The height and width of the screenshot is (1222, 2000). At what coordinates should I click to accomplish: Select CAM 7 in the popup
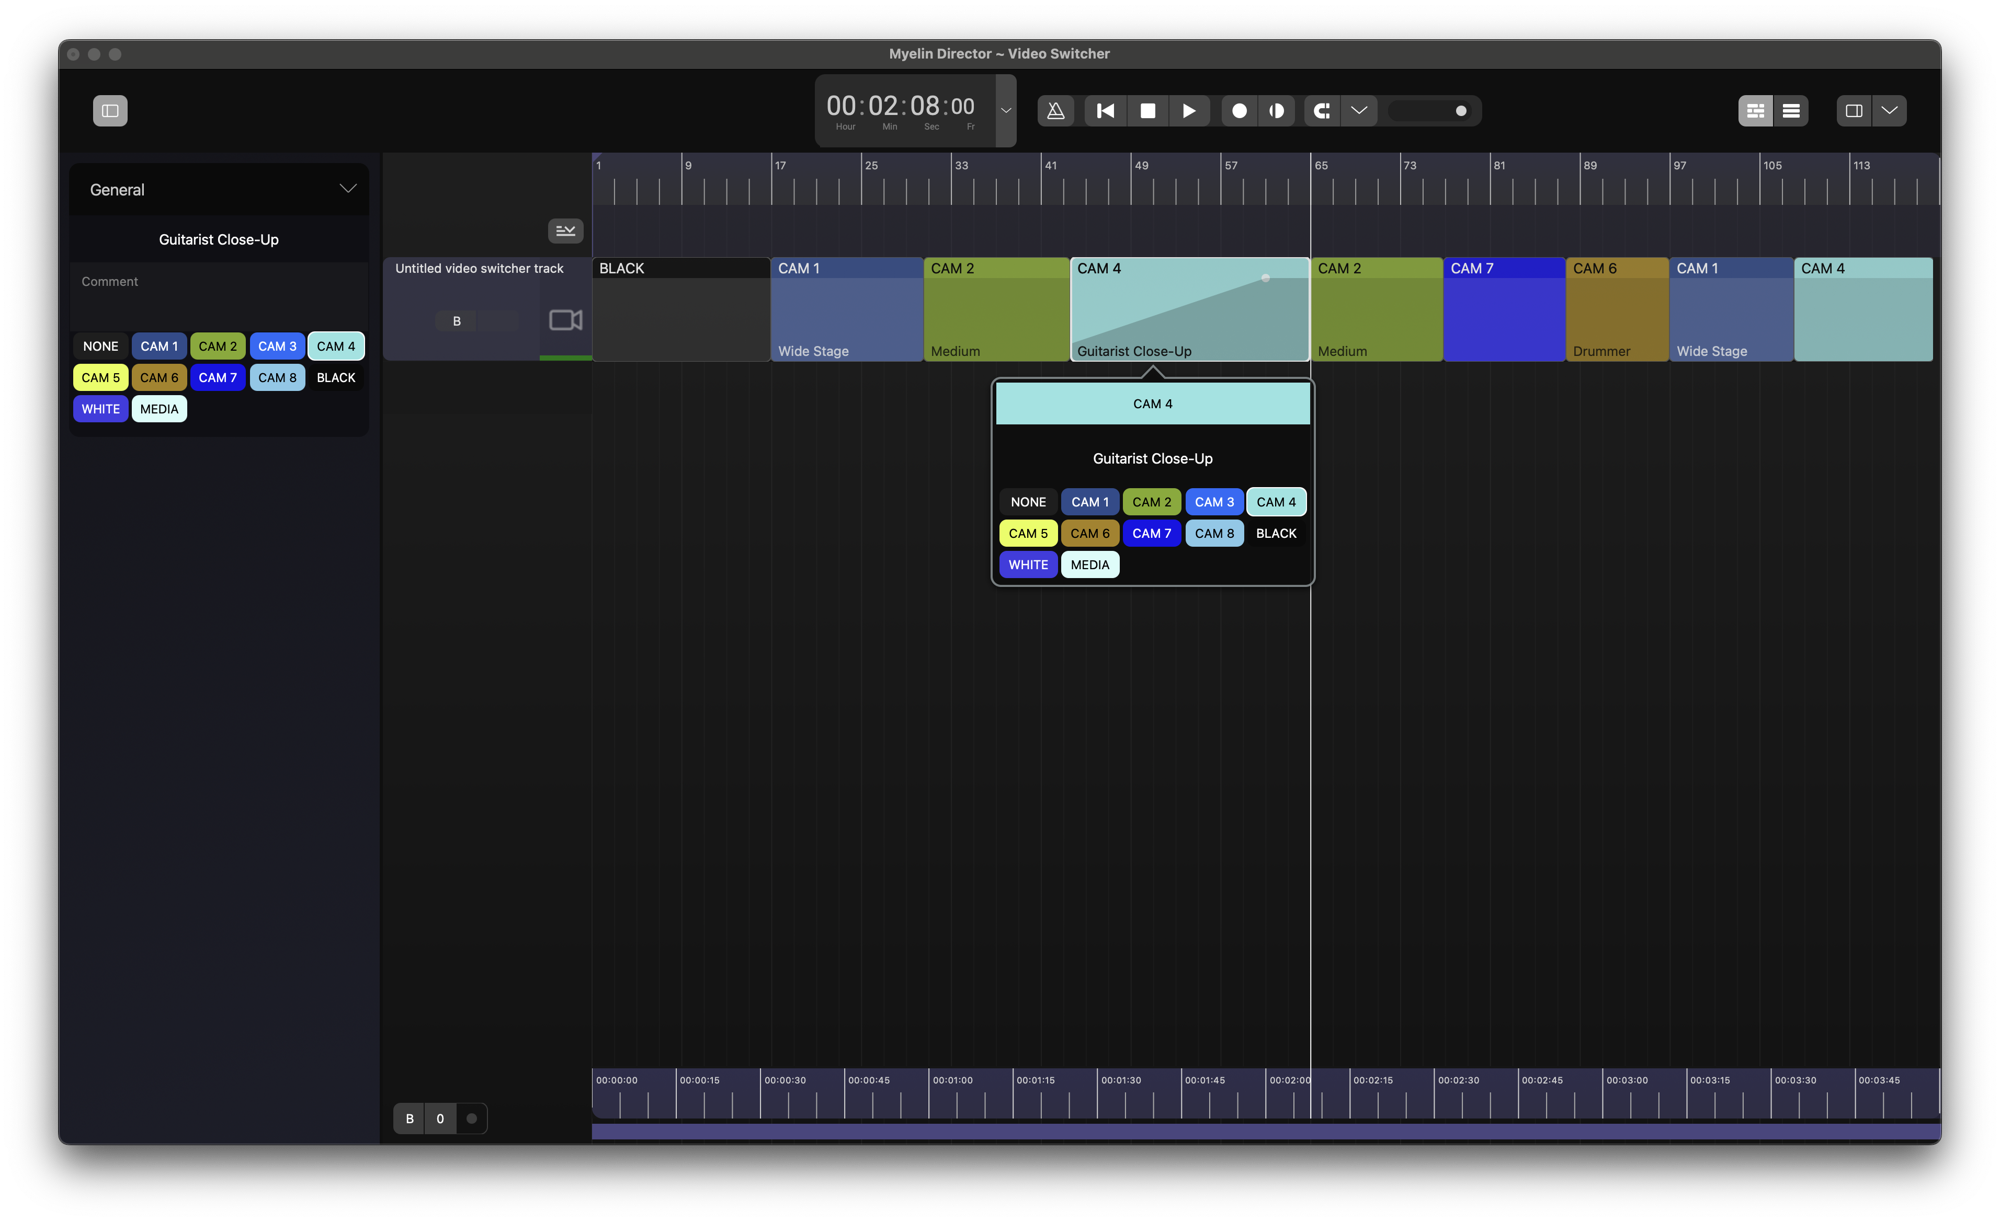(1152, 533)
